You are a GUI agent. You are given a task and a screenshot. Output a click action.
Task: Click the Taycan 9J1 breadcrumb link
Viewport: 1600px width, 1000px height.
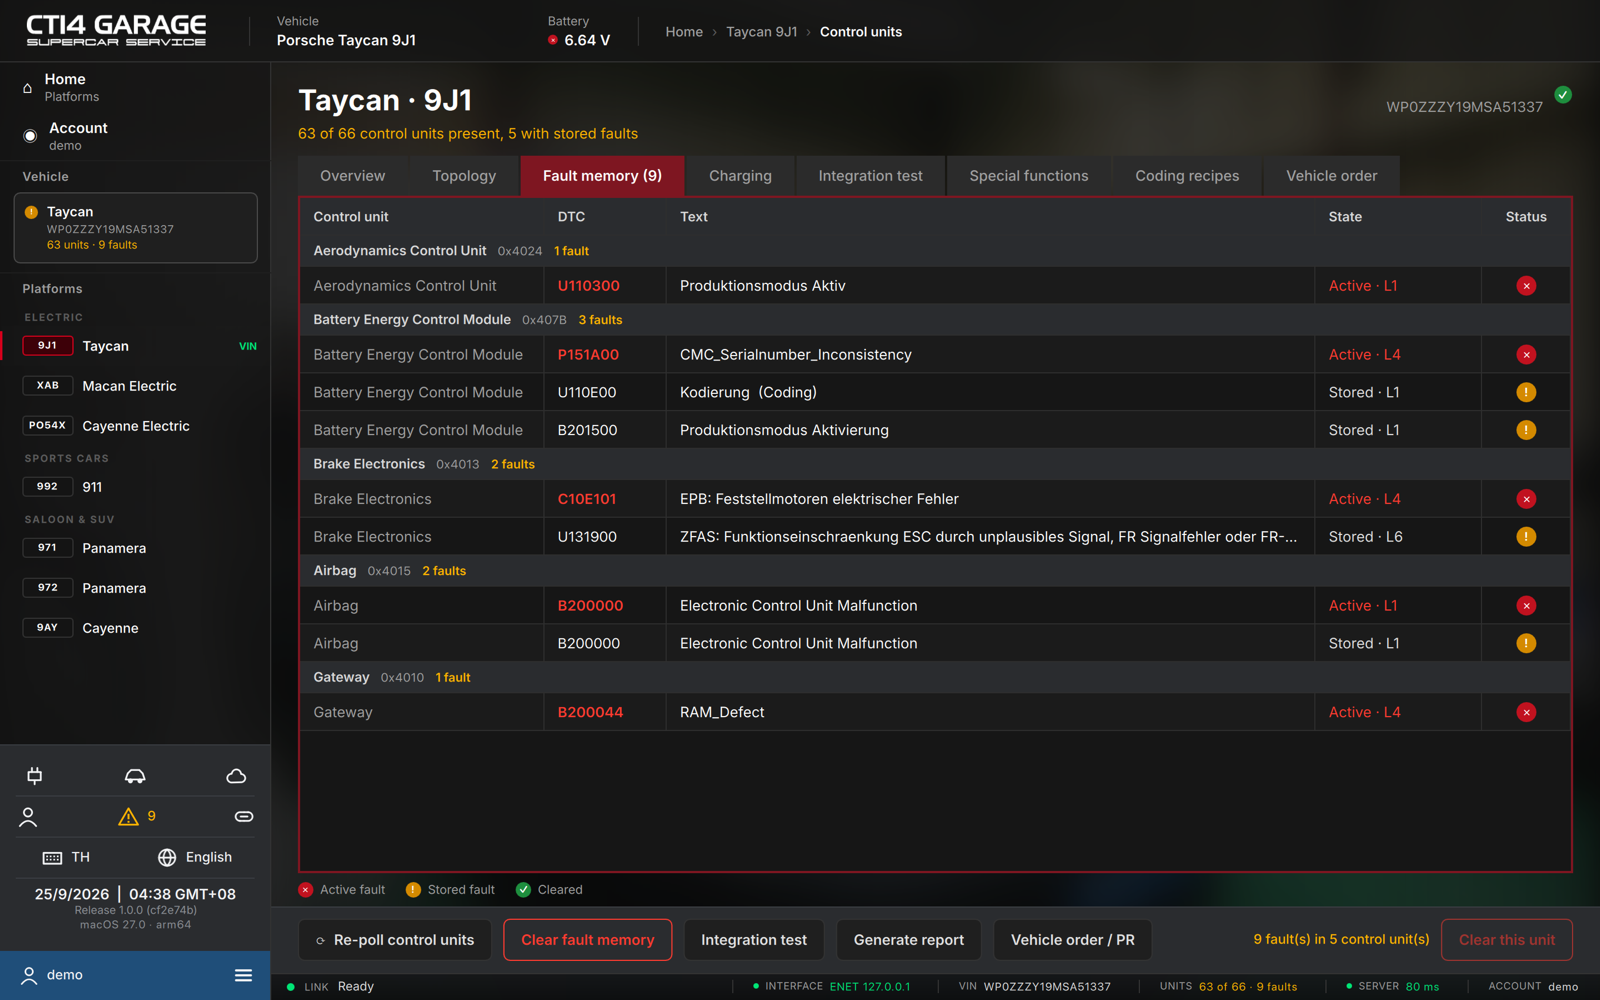(762, 32)
